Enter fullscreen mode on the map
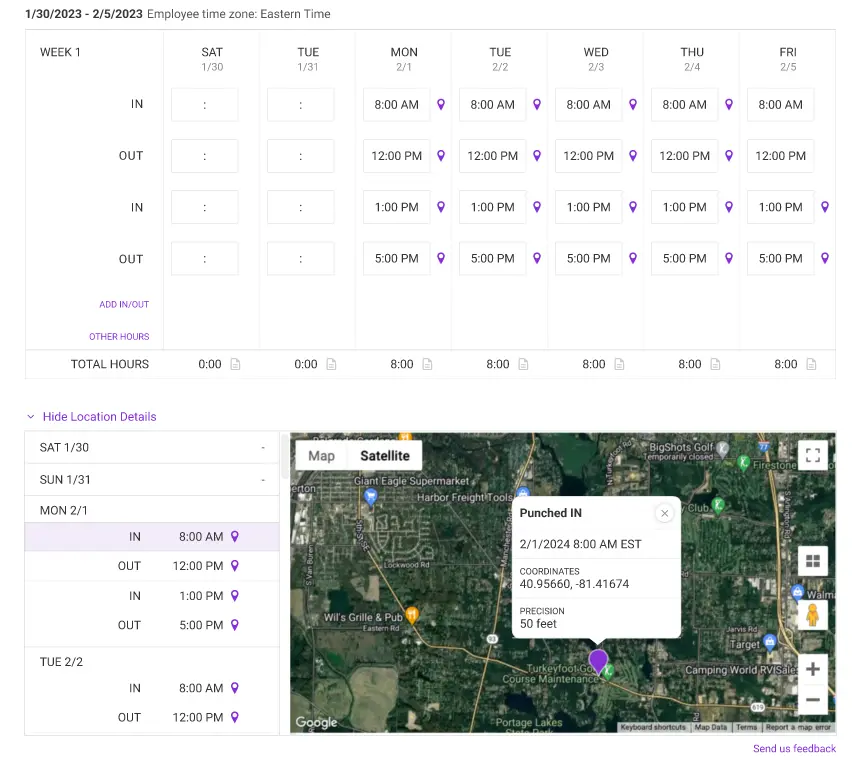The width and height of the screenshot is (866, 772). tap(813, 454)
